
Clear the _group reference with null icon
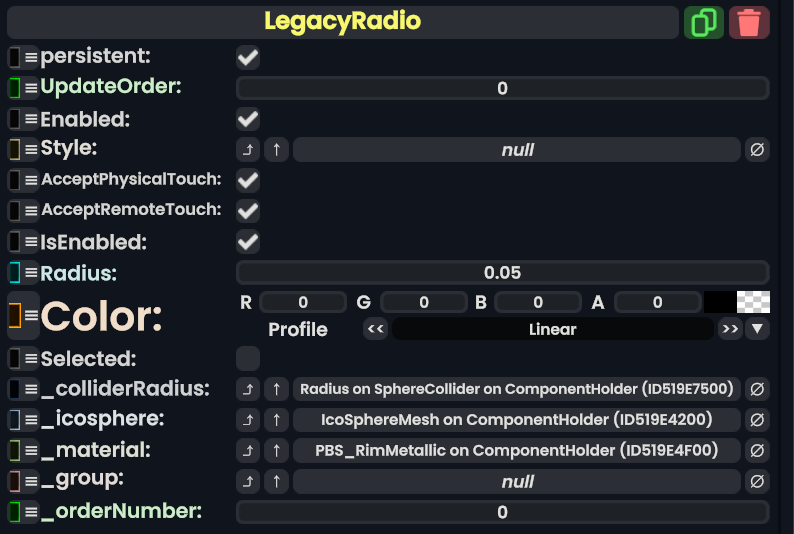point(757,482)
